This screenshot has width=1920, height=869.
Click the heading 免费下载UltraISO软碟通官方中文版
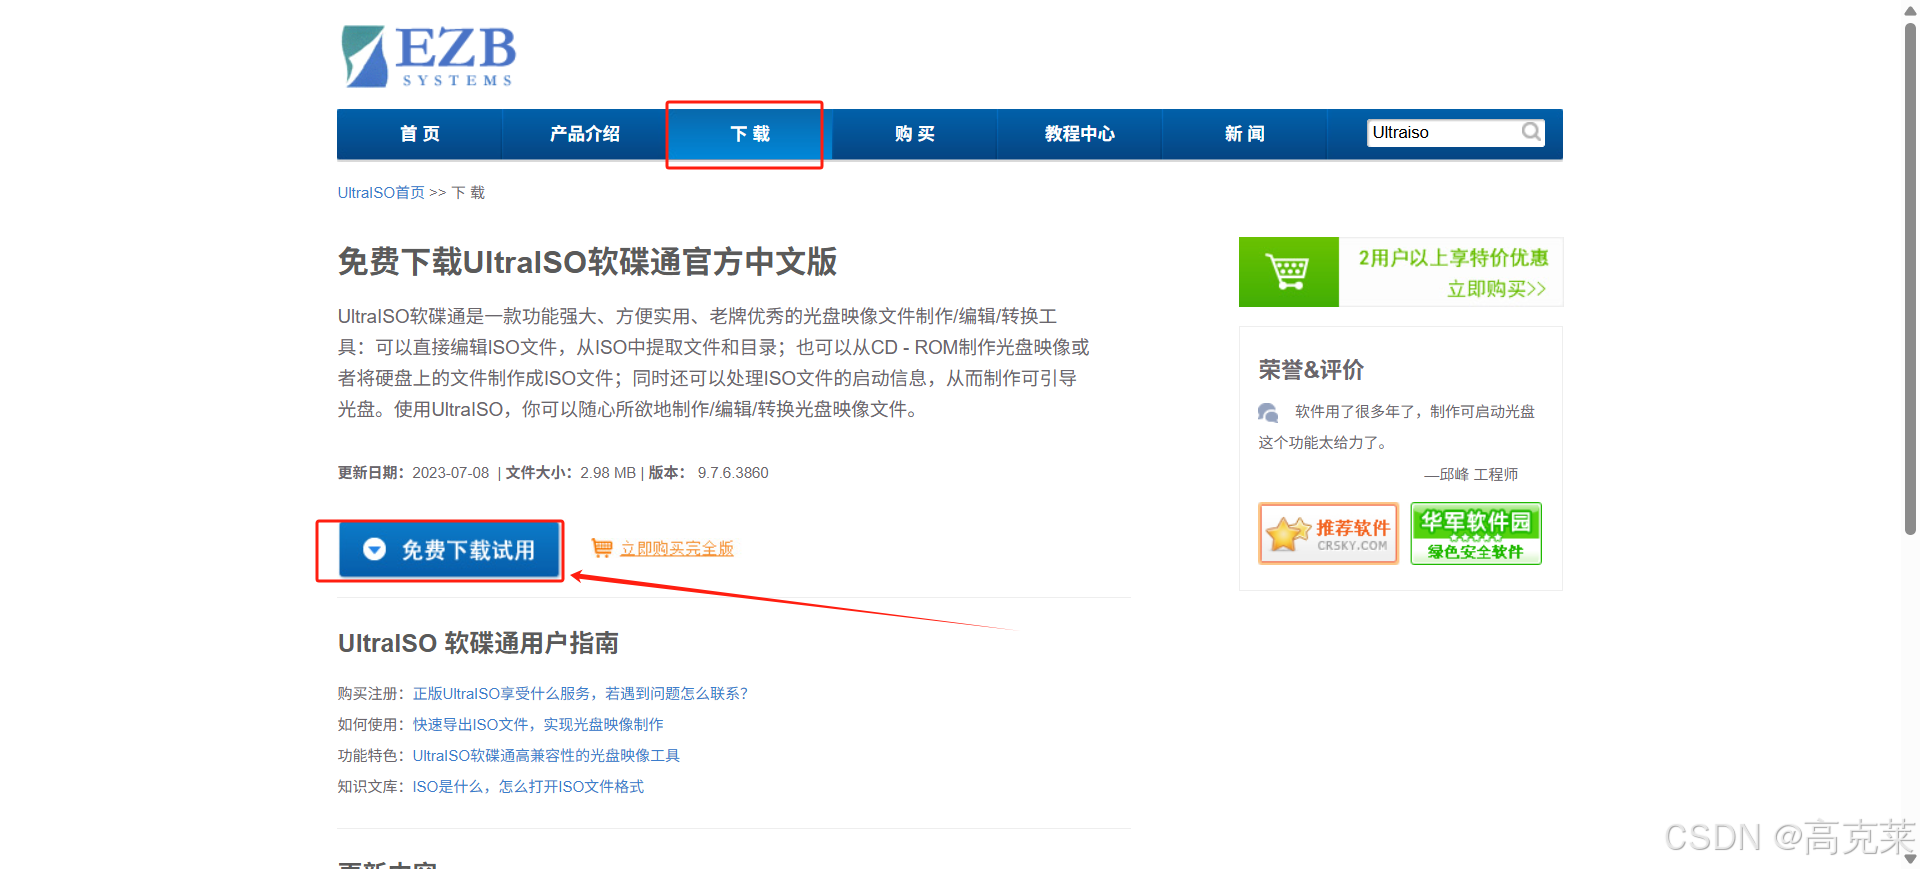pos(587,262)
